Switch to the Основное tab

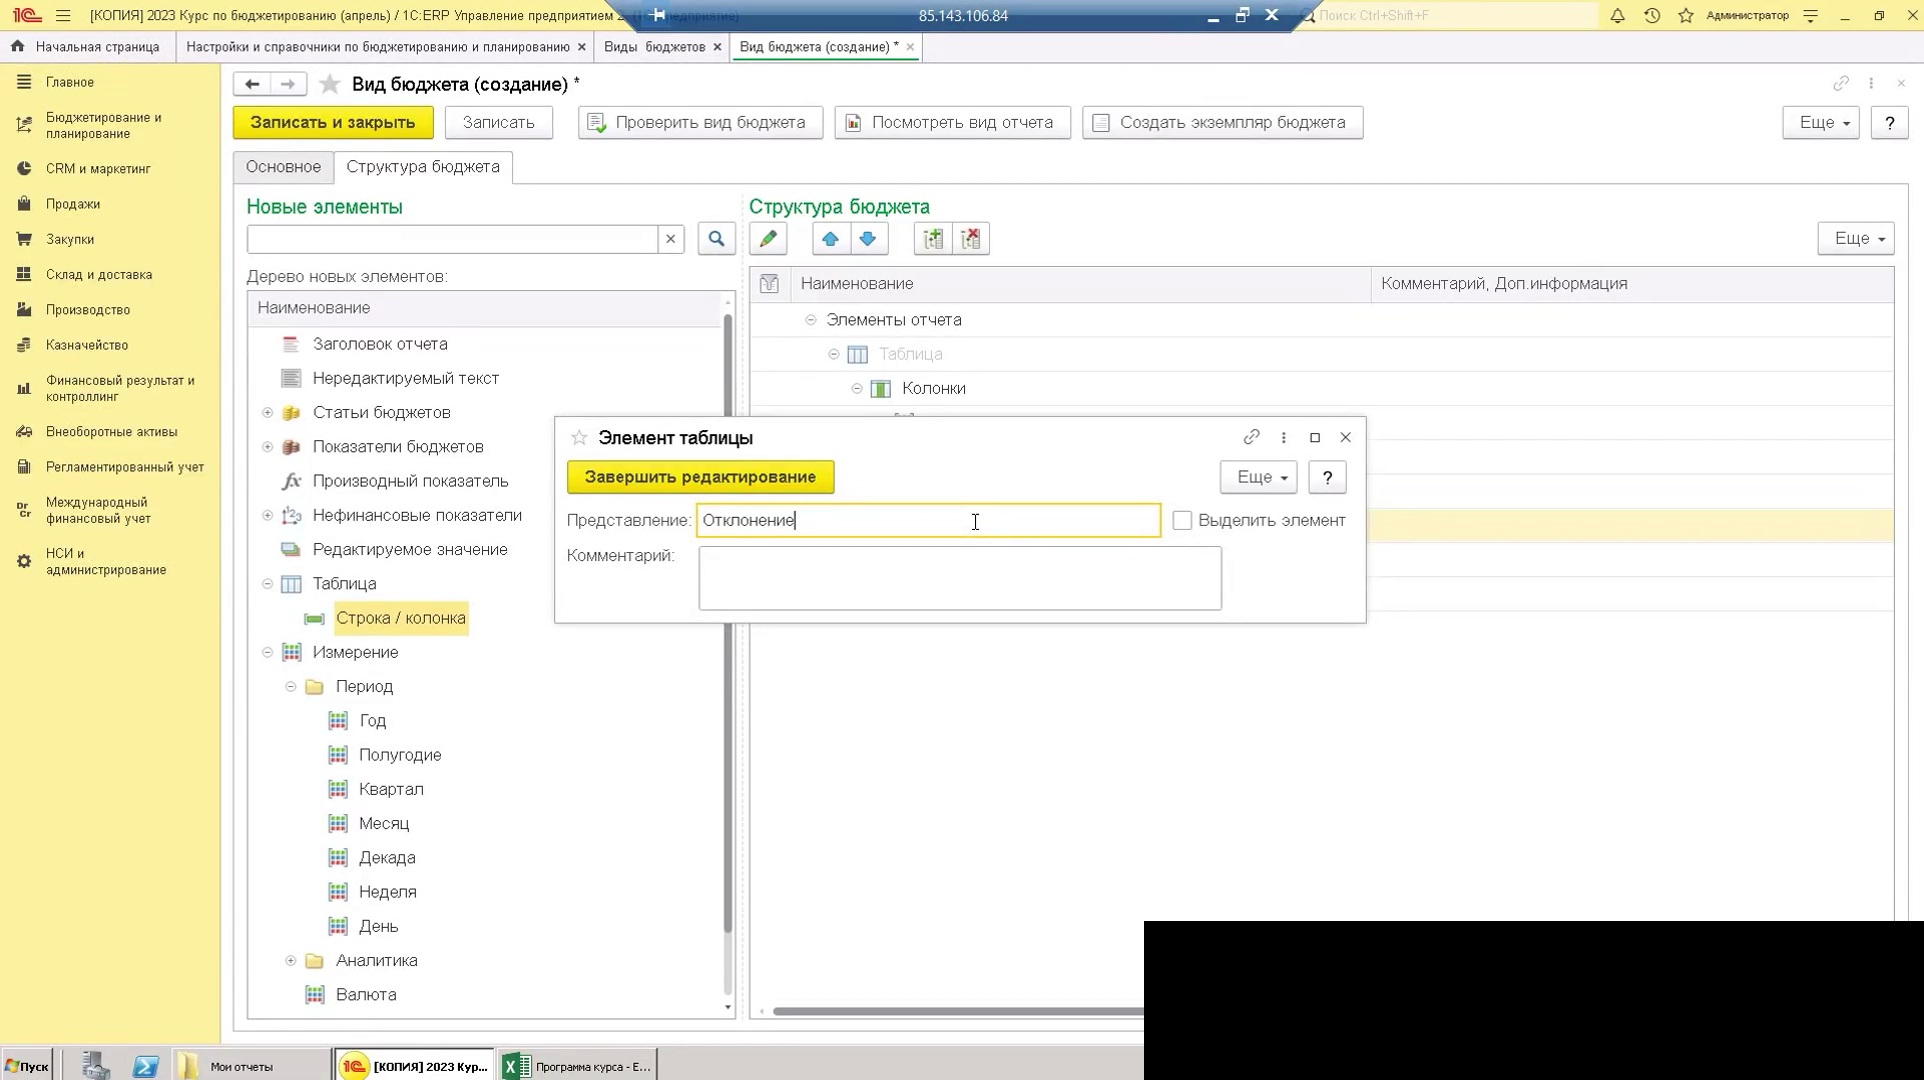click(283, 167)
